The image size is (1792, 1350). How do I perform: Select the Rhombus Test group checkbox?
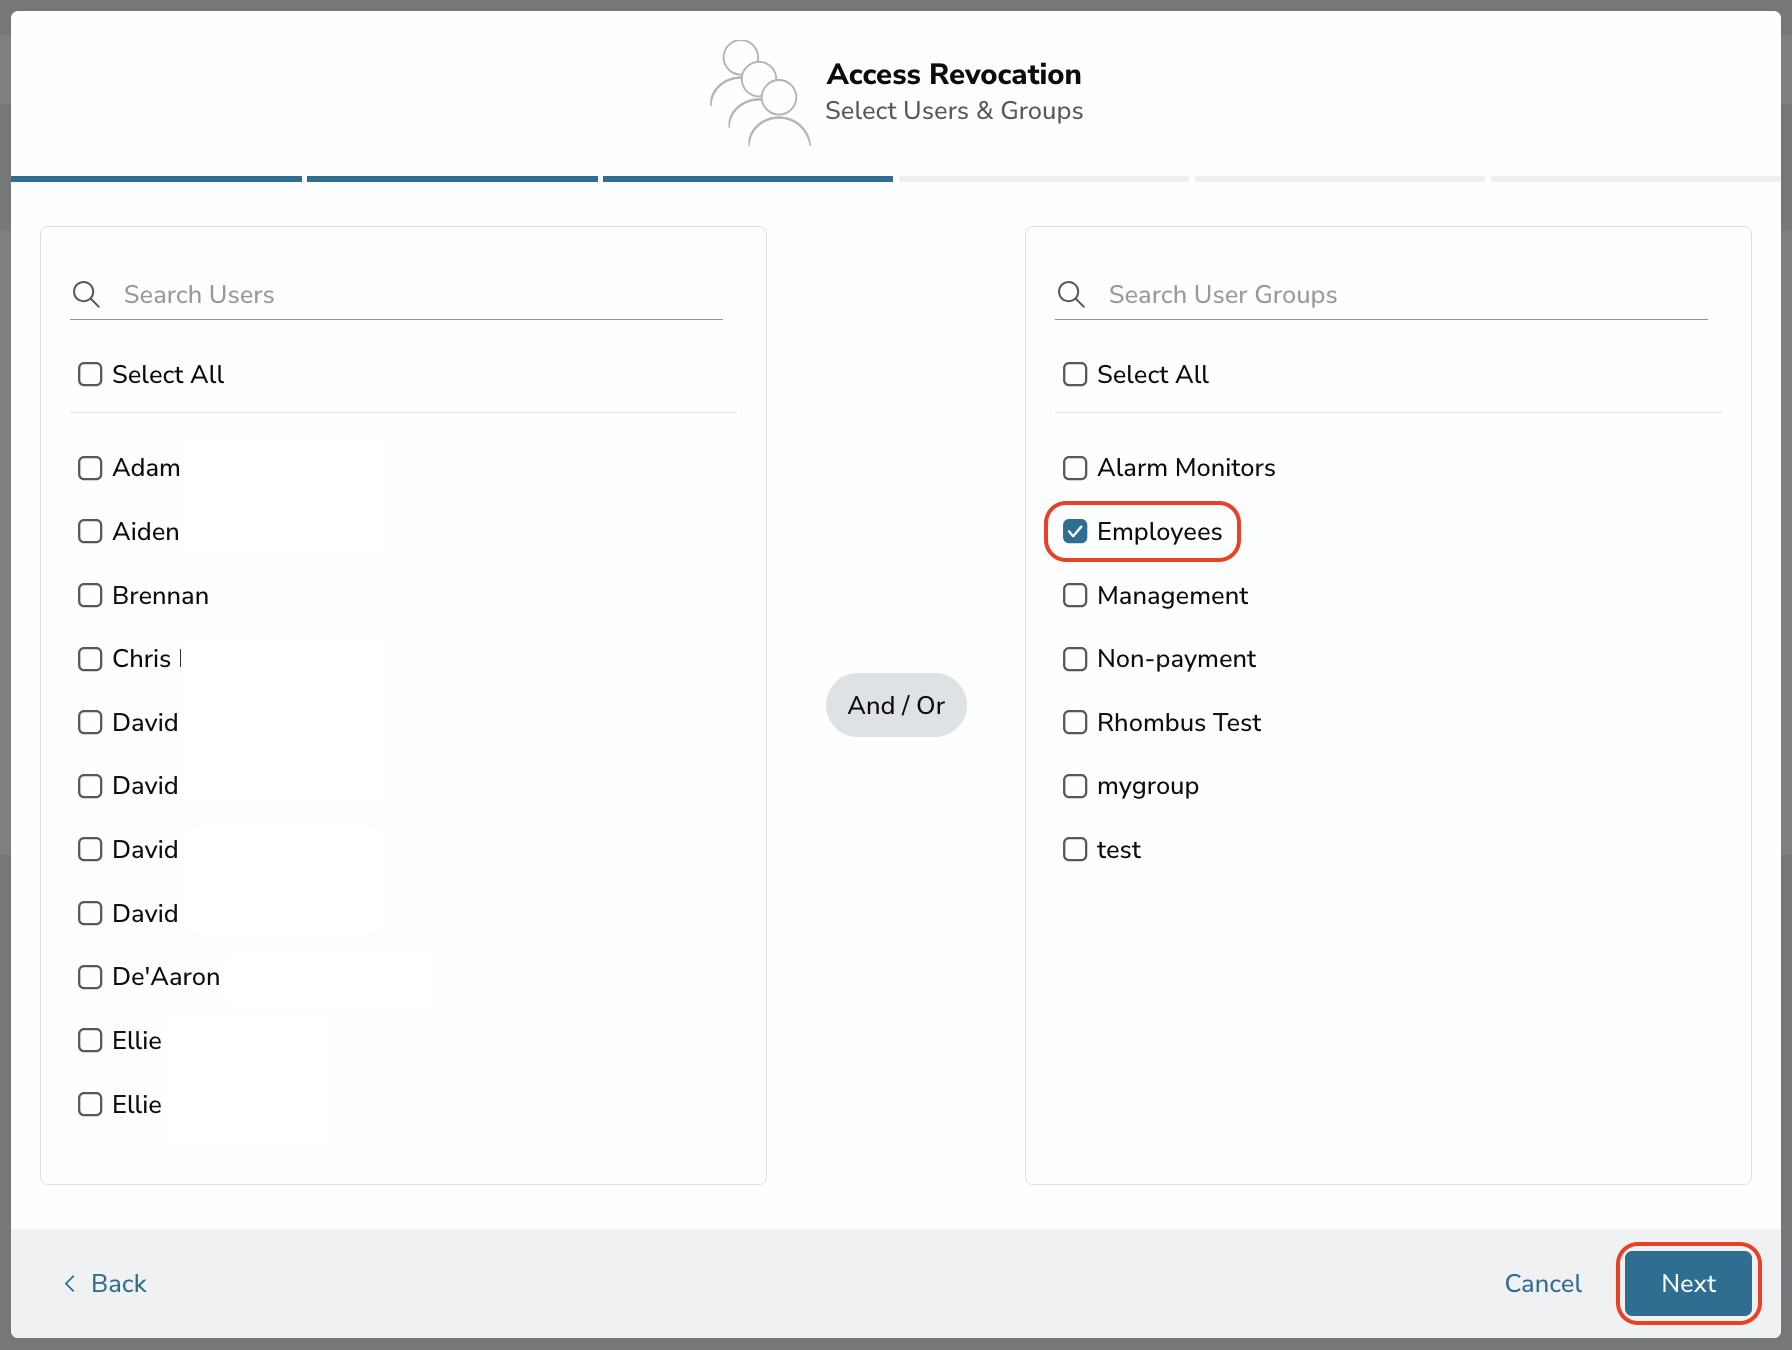[1075, 722]
